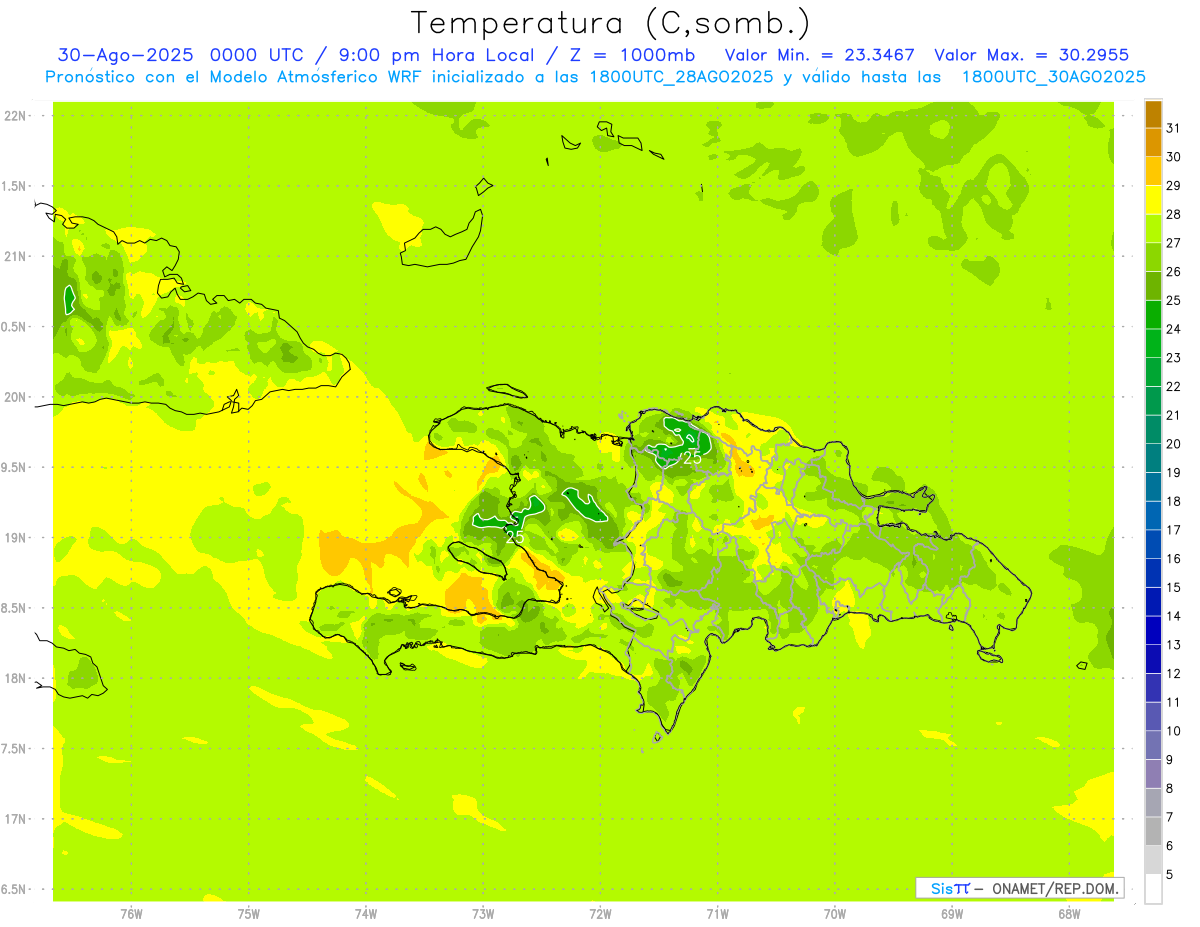This screenshot has width=1200, height=927.
Task: Select the blue colorbar swatch between 15 and 16
Action: click(1153, 573)
